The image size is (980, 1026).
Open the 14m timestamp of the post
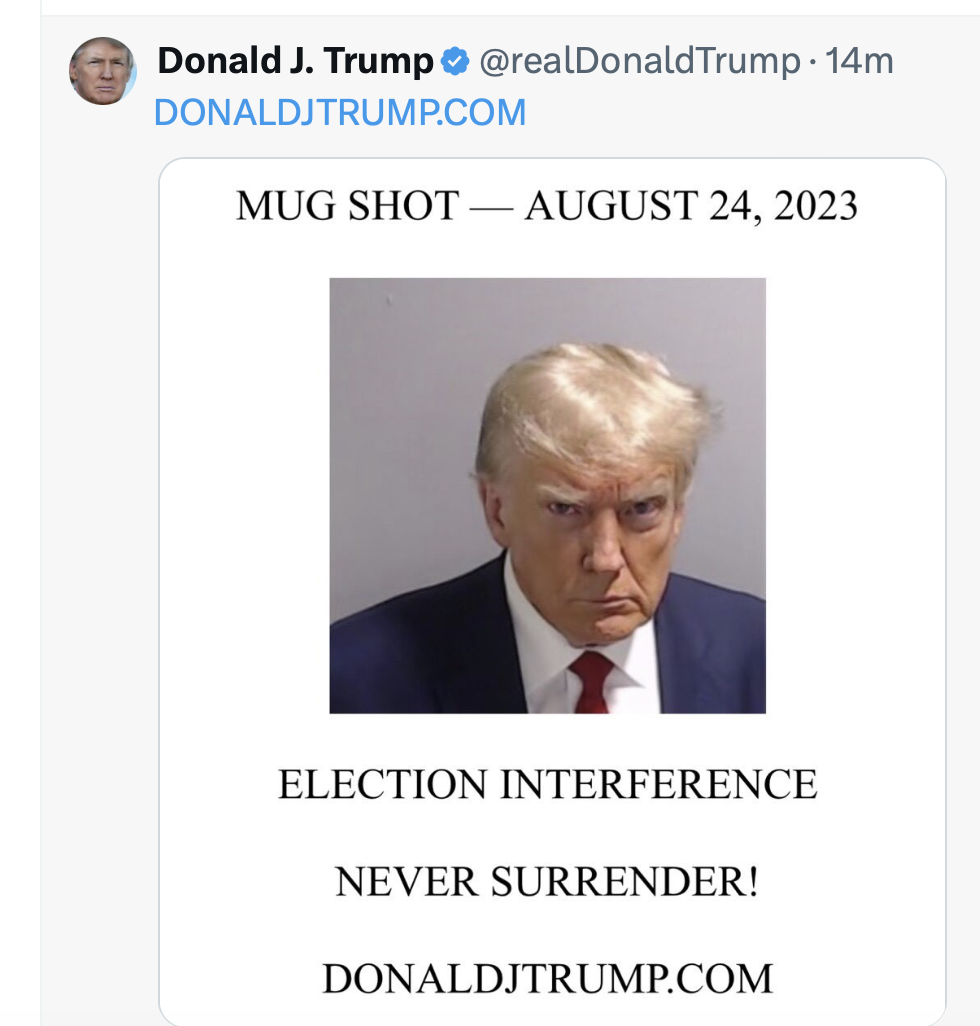pyautogui.click(x=859, y=61)
